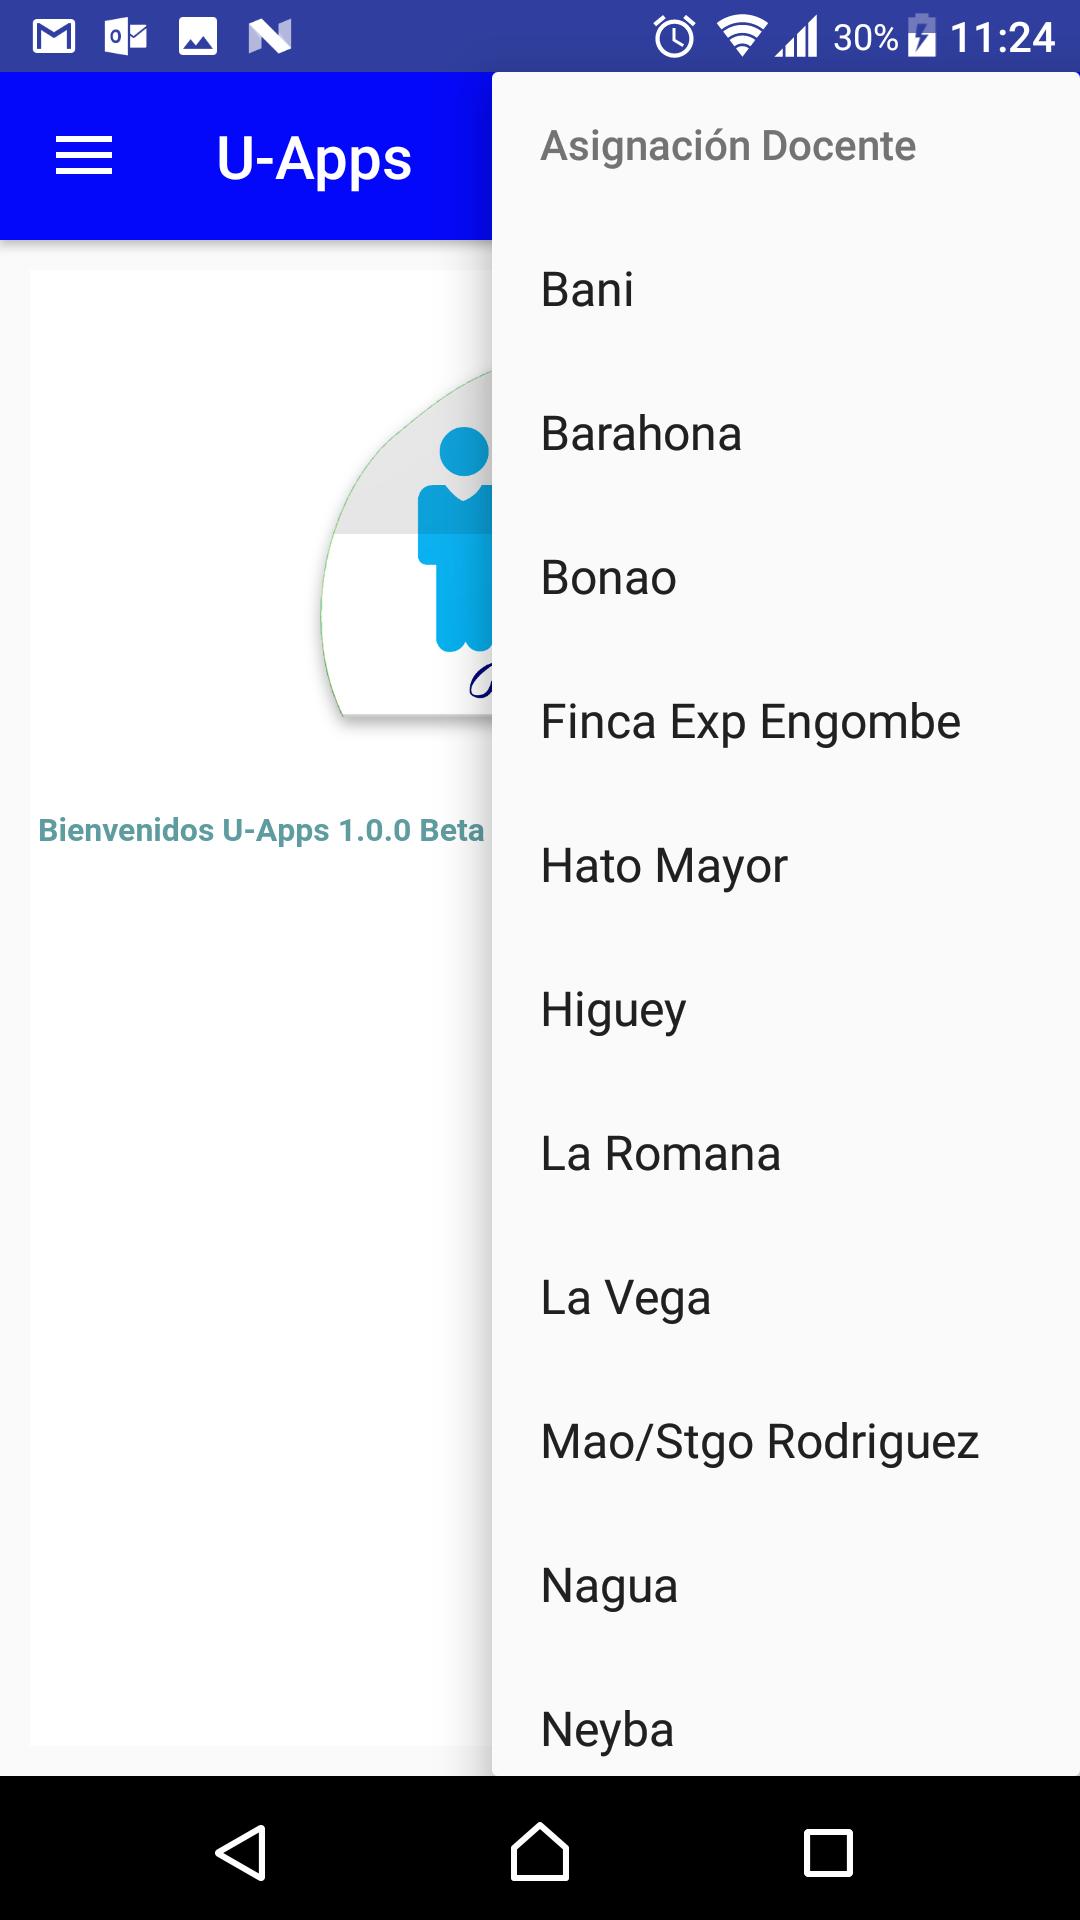Tap the alarm clock status icon
Screen dimensions: 1080x1920
674,37
